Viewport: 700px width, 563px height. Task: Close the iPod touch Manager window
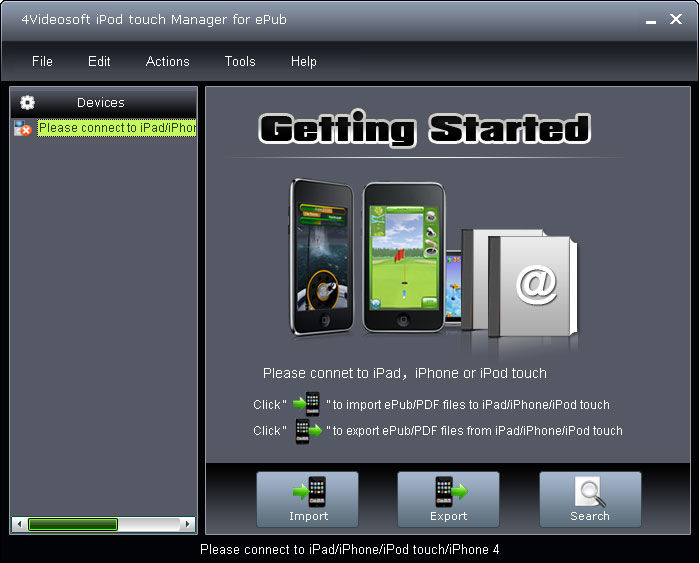click(x=676, y=19)
